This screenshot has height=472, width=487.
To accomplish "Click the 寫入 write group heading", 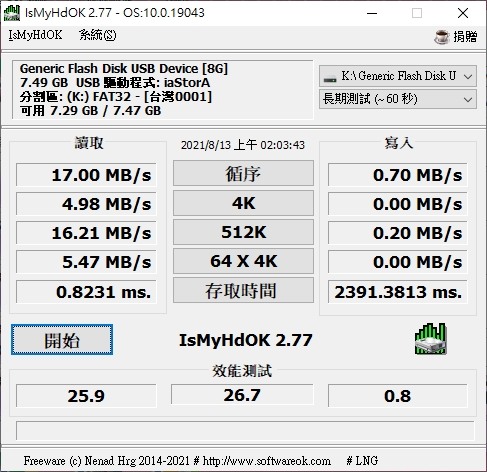I will [399, 143].
